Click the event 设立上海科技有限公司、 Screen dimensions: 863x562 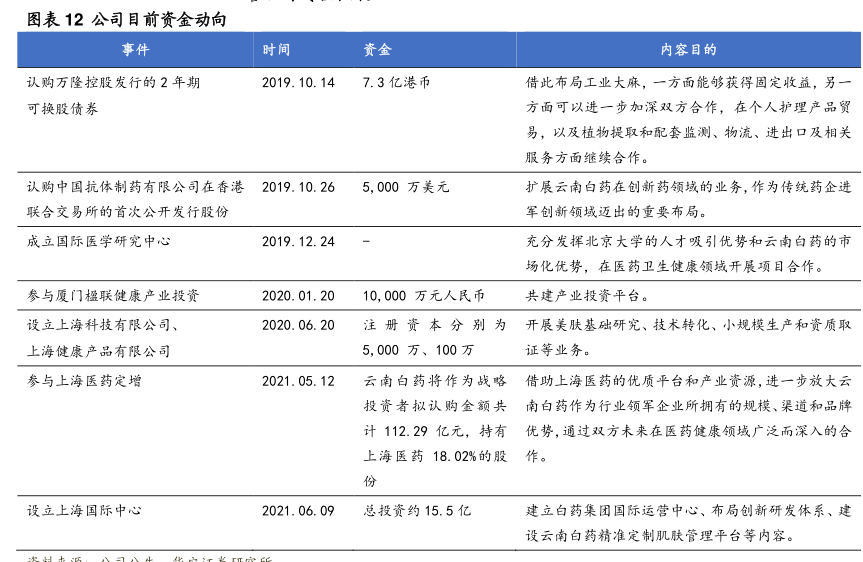click(102, 325)
